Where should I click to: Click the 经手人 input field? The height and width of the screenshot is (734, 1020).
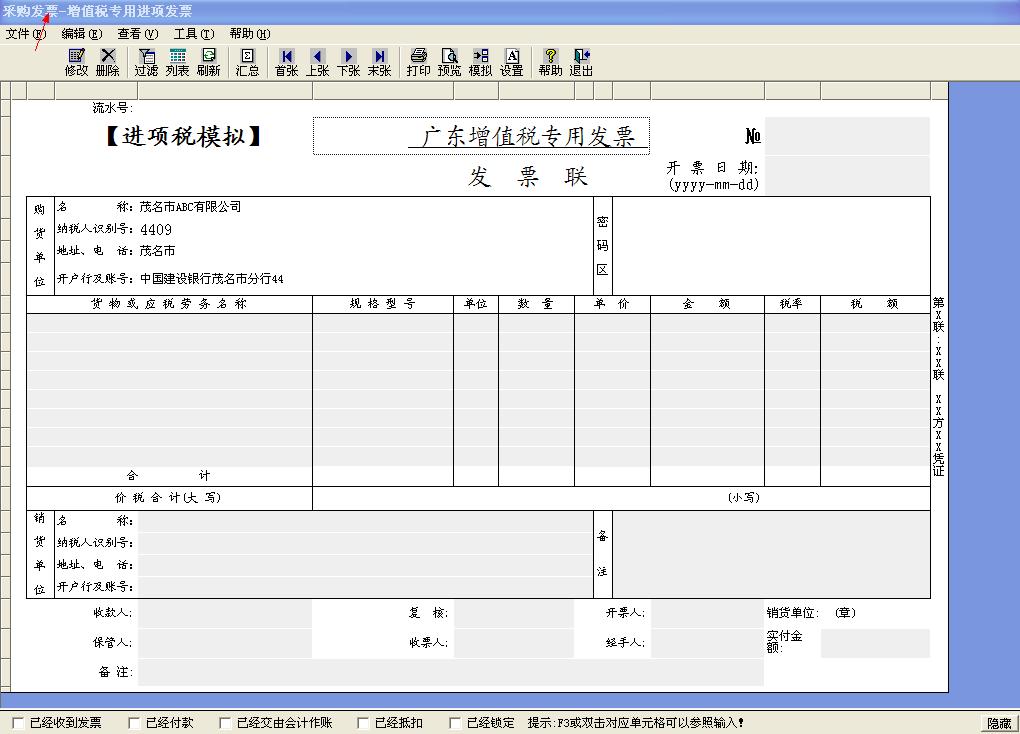coord(707,643)
